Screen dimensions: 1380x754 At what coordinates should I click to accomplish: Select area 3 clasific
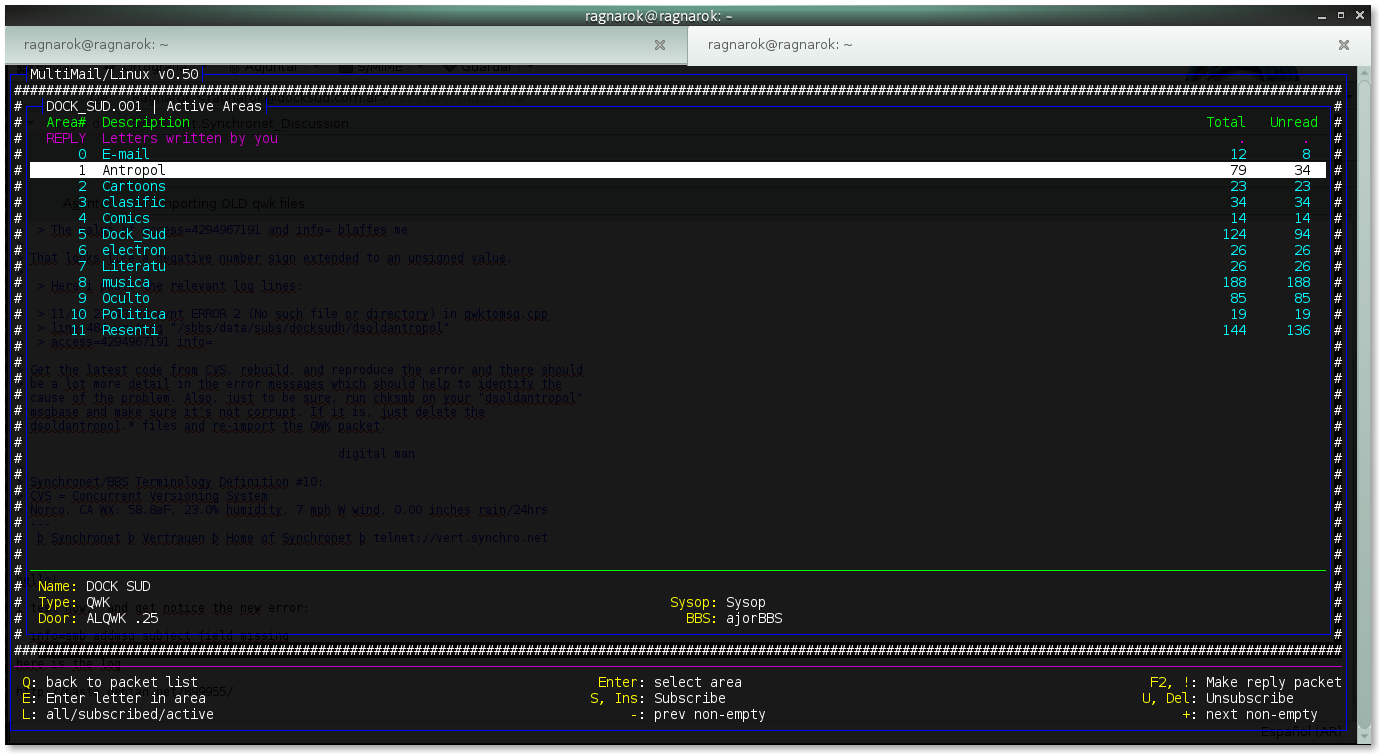point(678,203)
